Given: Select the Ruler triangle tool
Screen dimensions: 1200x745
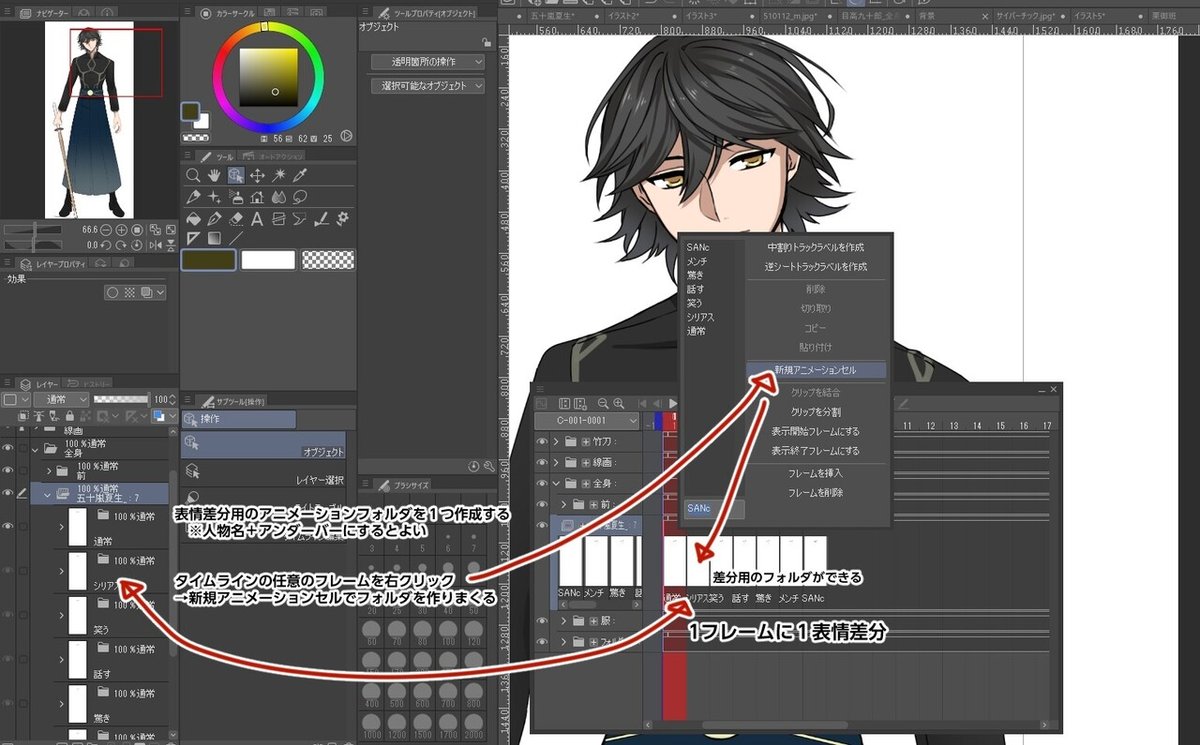Looking at the screenshot, I should pyautogui.click(x=193, y=238).
